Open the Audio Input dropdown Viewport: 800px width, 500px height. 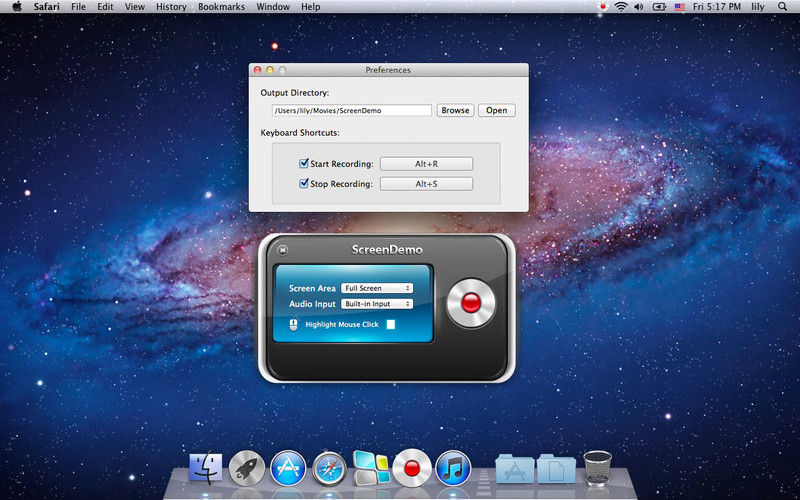tap(377, 304)
